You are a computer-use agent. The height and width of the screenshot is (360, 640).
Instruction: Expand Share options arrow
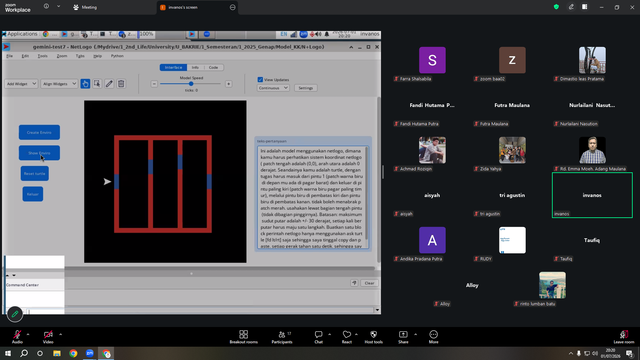[416, 334]
